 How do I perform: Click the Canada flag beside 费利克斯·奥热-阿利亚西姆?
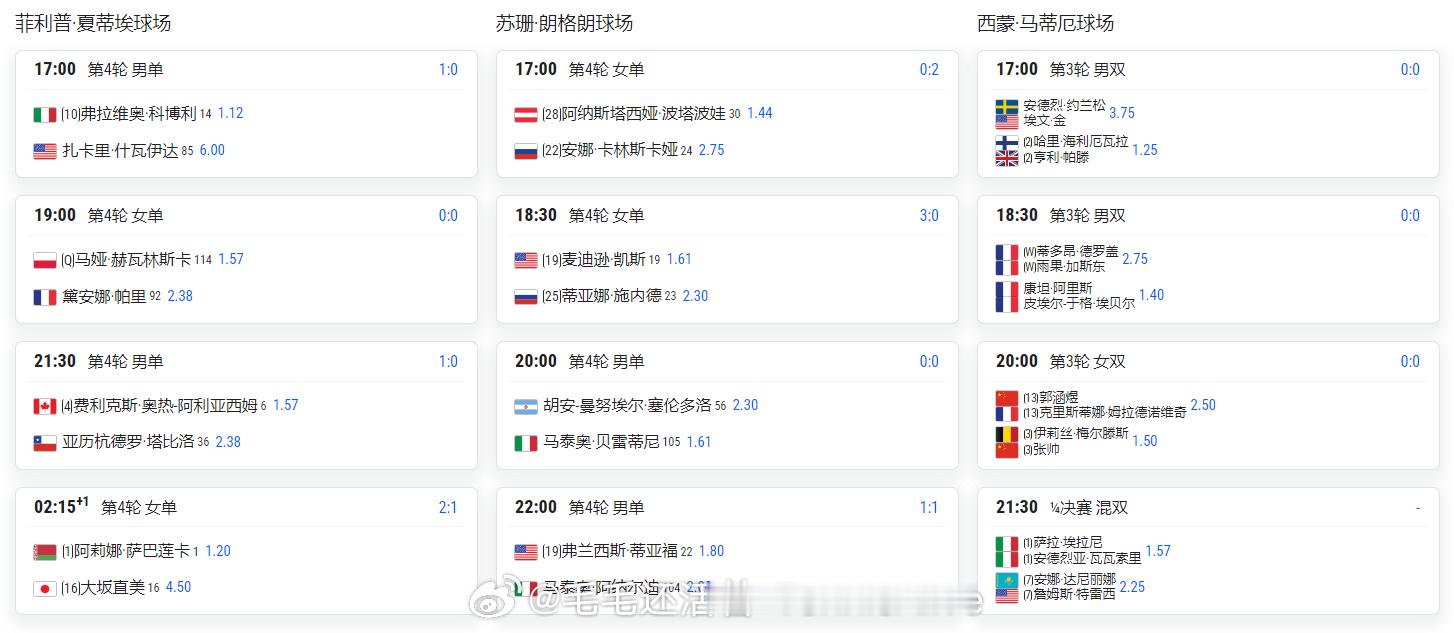tap(45, 406)
